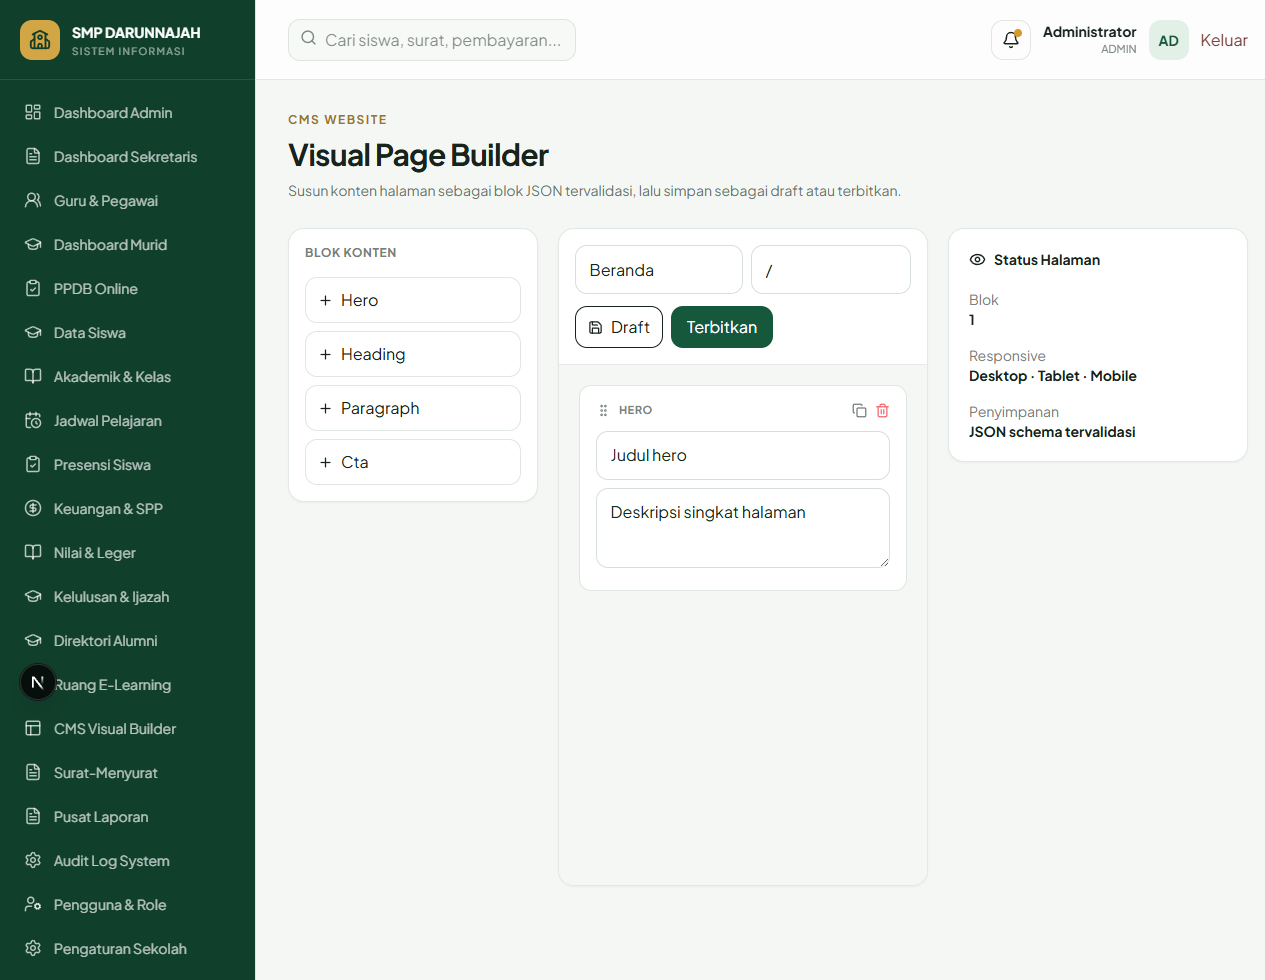Click the Data Siswa graduation cap icon
Viewport: 1265px width, 980px height.
pos(33,332)
